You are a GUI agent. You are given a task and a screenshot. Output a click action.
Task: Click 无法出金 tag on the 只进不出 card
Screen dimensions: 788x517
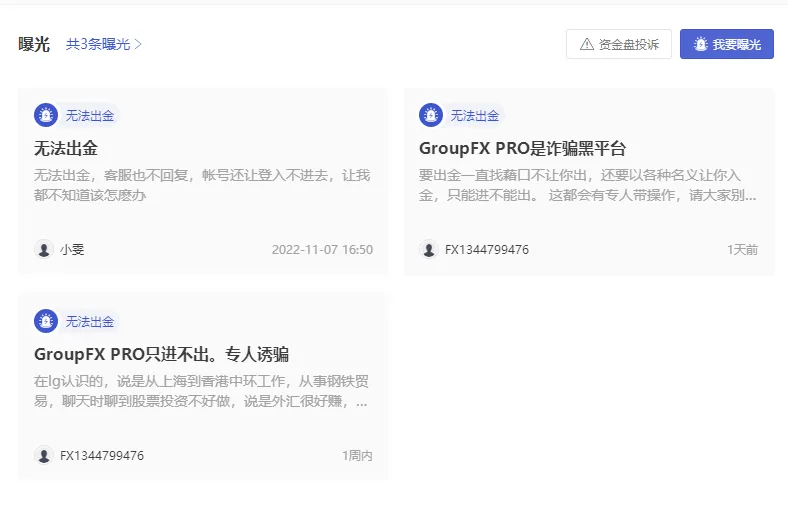[90, 322]
